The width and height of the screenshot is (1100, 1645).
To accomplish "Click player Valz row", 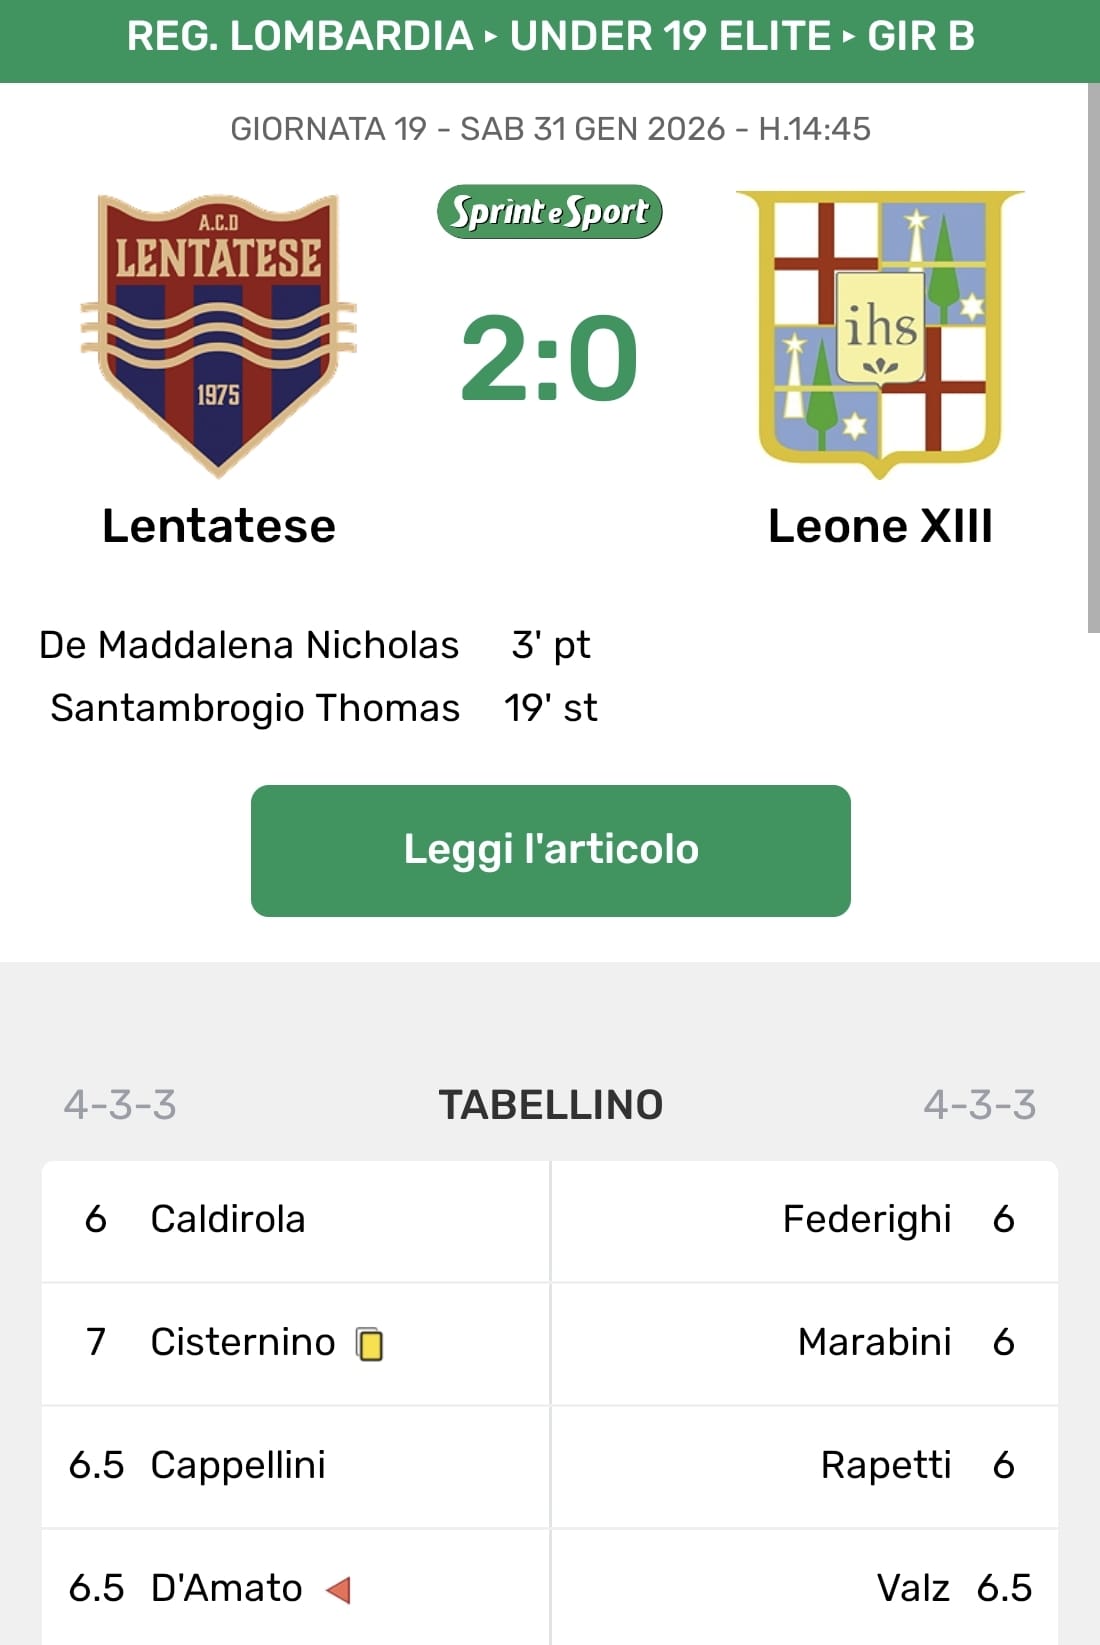I will [912, 1588].
